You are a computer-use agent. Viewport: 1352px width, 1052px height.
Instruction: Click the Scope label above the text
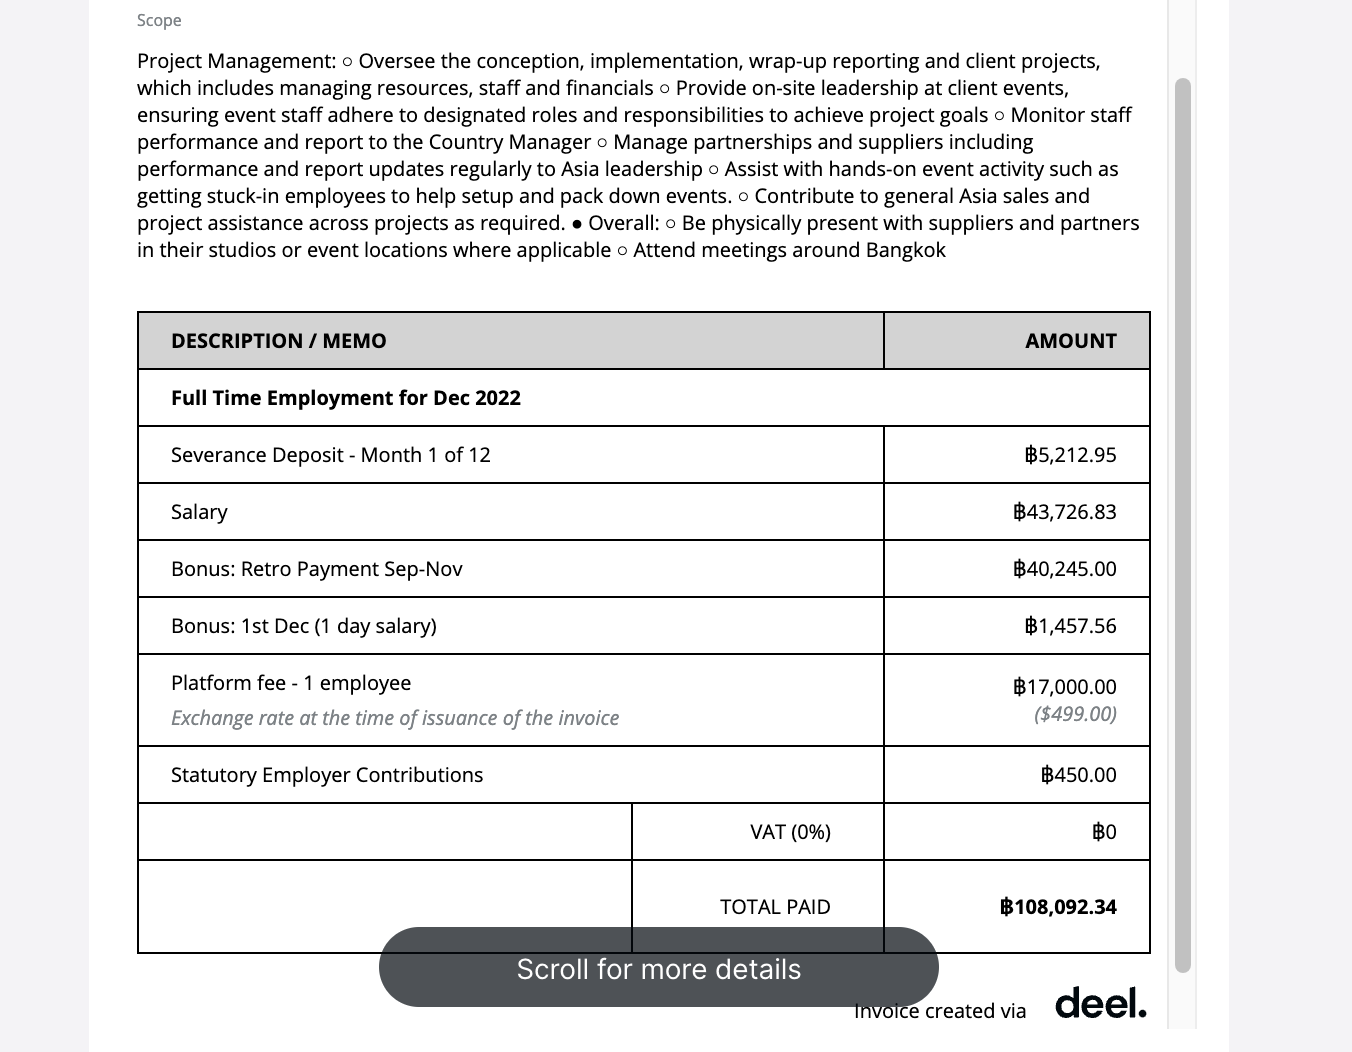click(x=158, y=20)
